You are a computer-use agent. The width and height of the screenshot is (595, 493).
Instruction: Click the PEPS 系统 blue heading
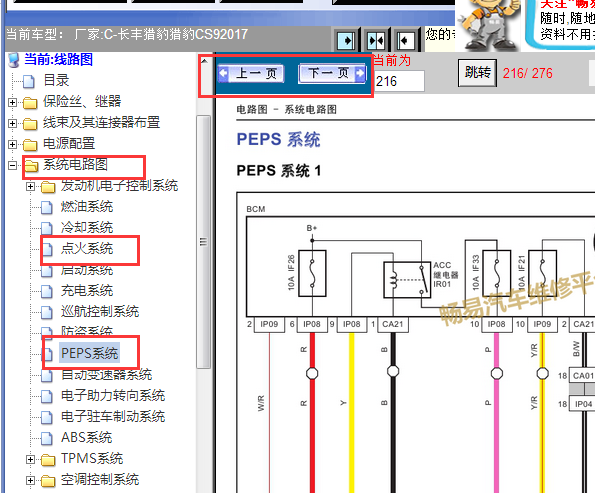point(279,139)
